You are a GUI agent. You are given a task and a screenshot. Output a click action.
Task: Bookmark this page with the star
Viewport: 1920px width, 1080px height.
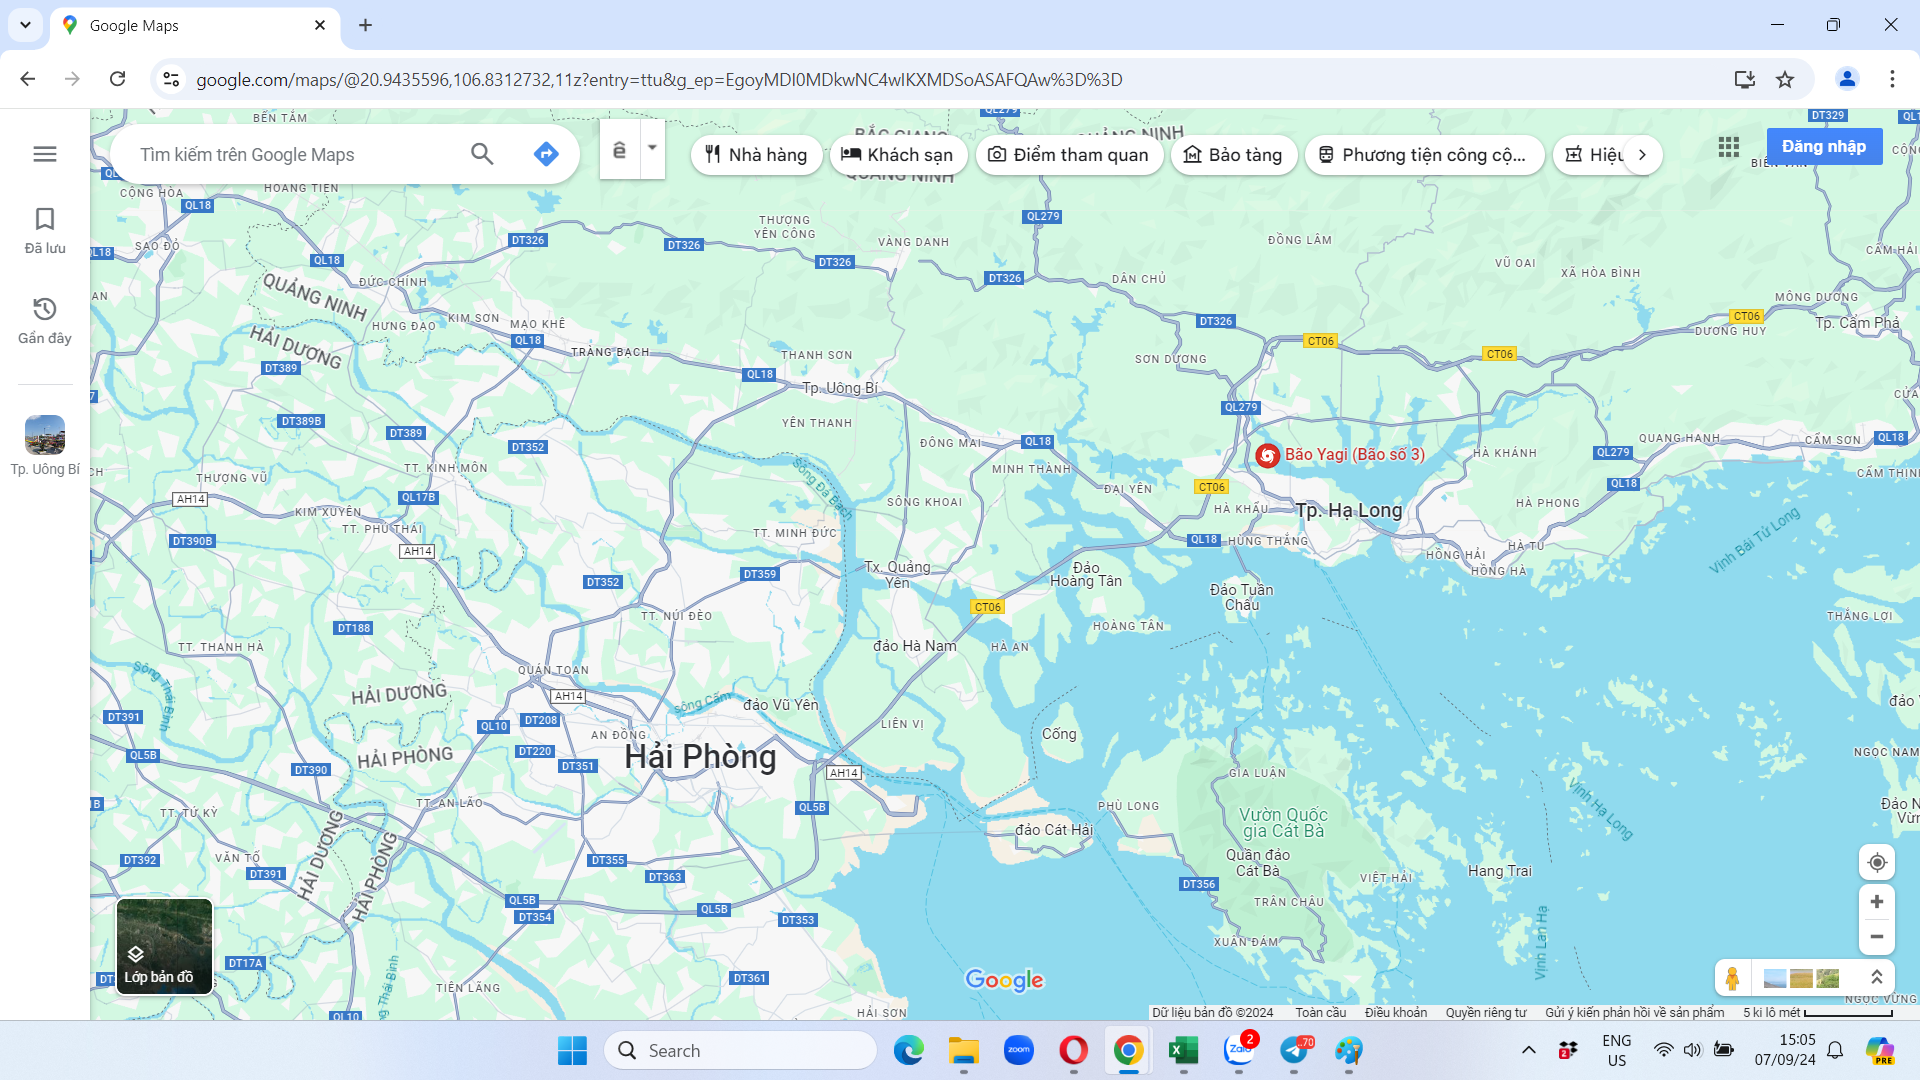tap(1785, 79)
